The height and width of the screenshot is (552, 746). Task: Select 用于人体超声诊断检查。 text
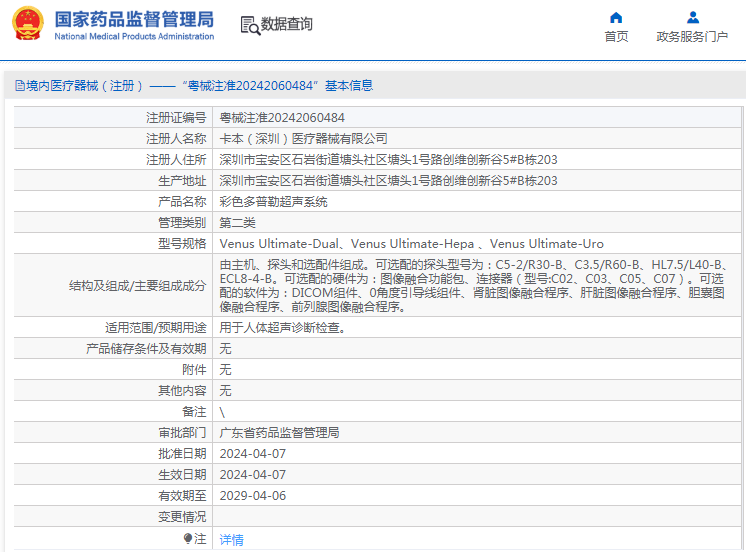283,327
